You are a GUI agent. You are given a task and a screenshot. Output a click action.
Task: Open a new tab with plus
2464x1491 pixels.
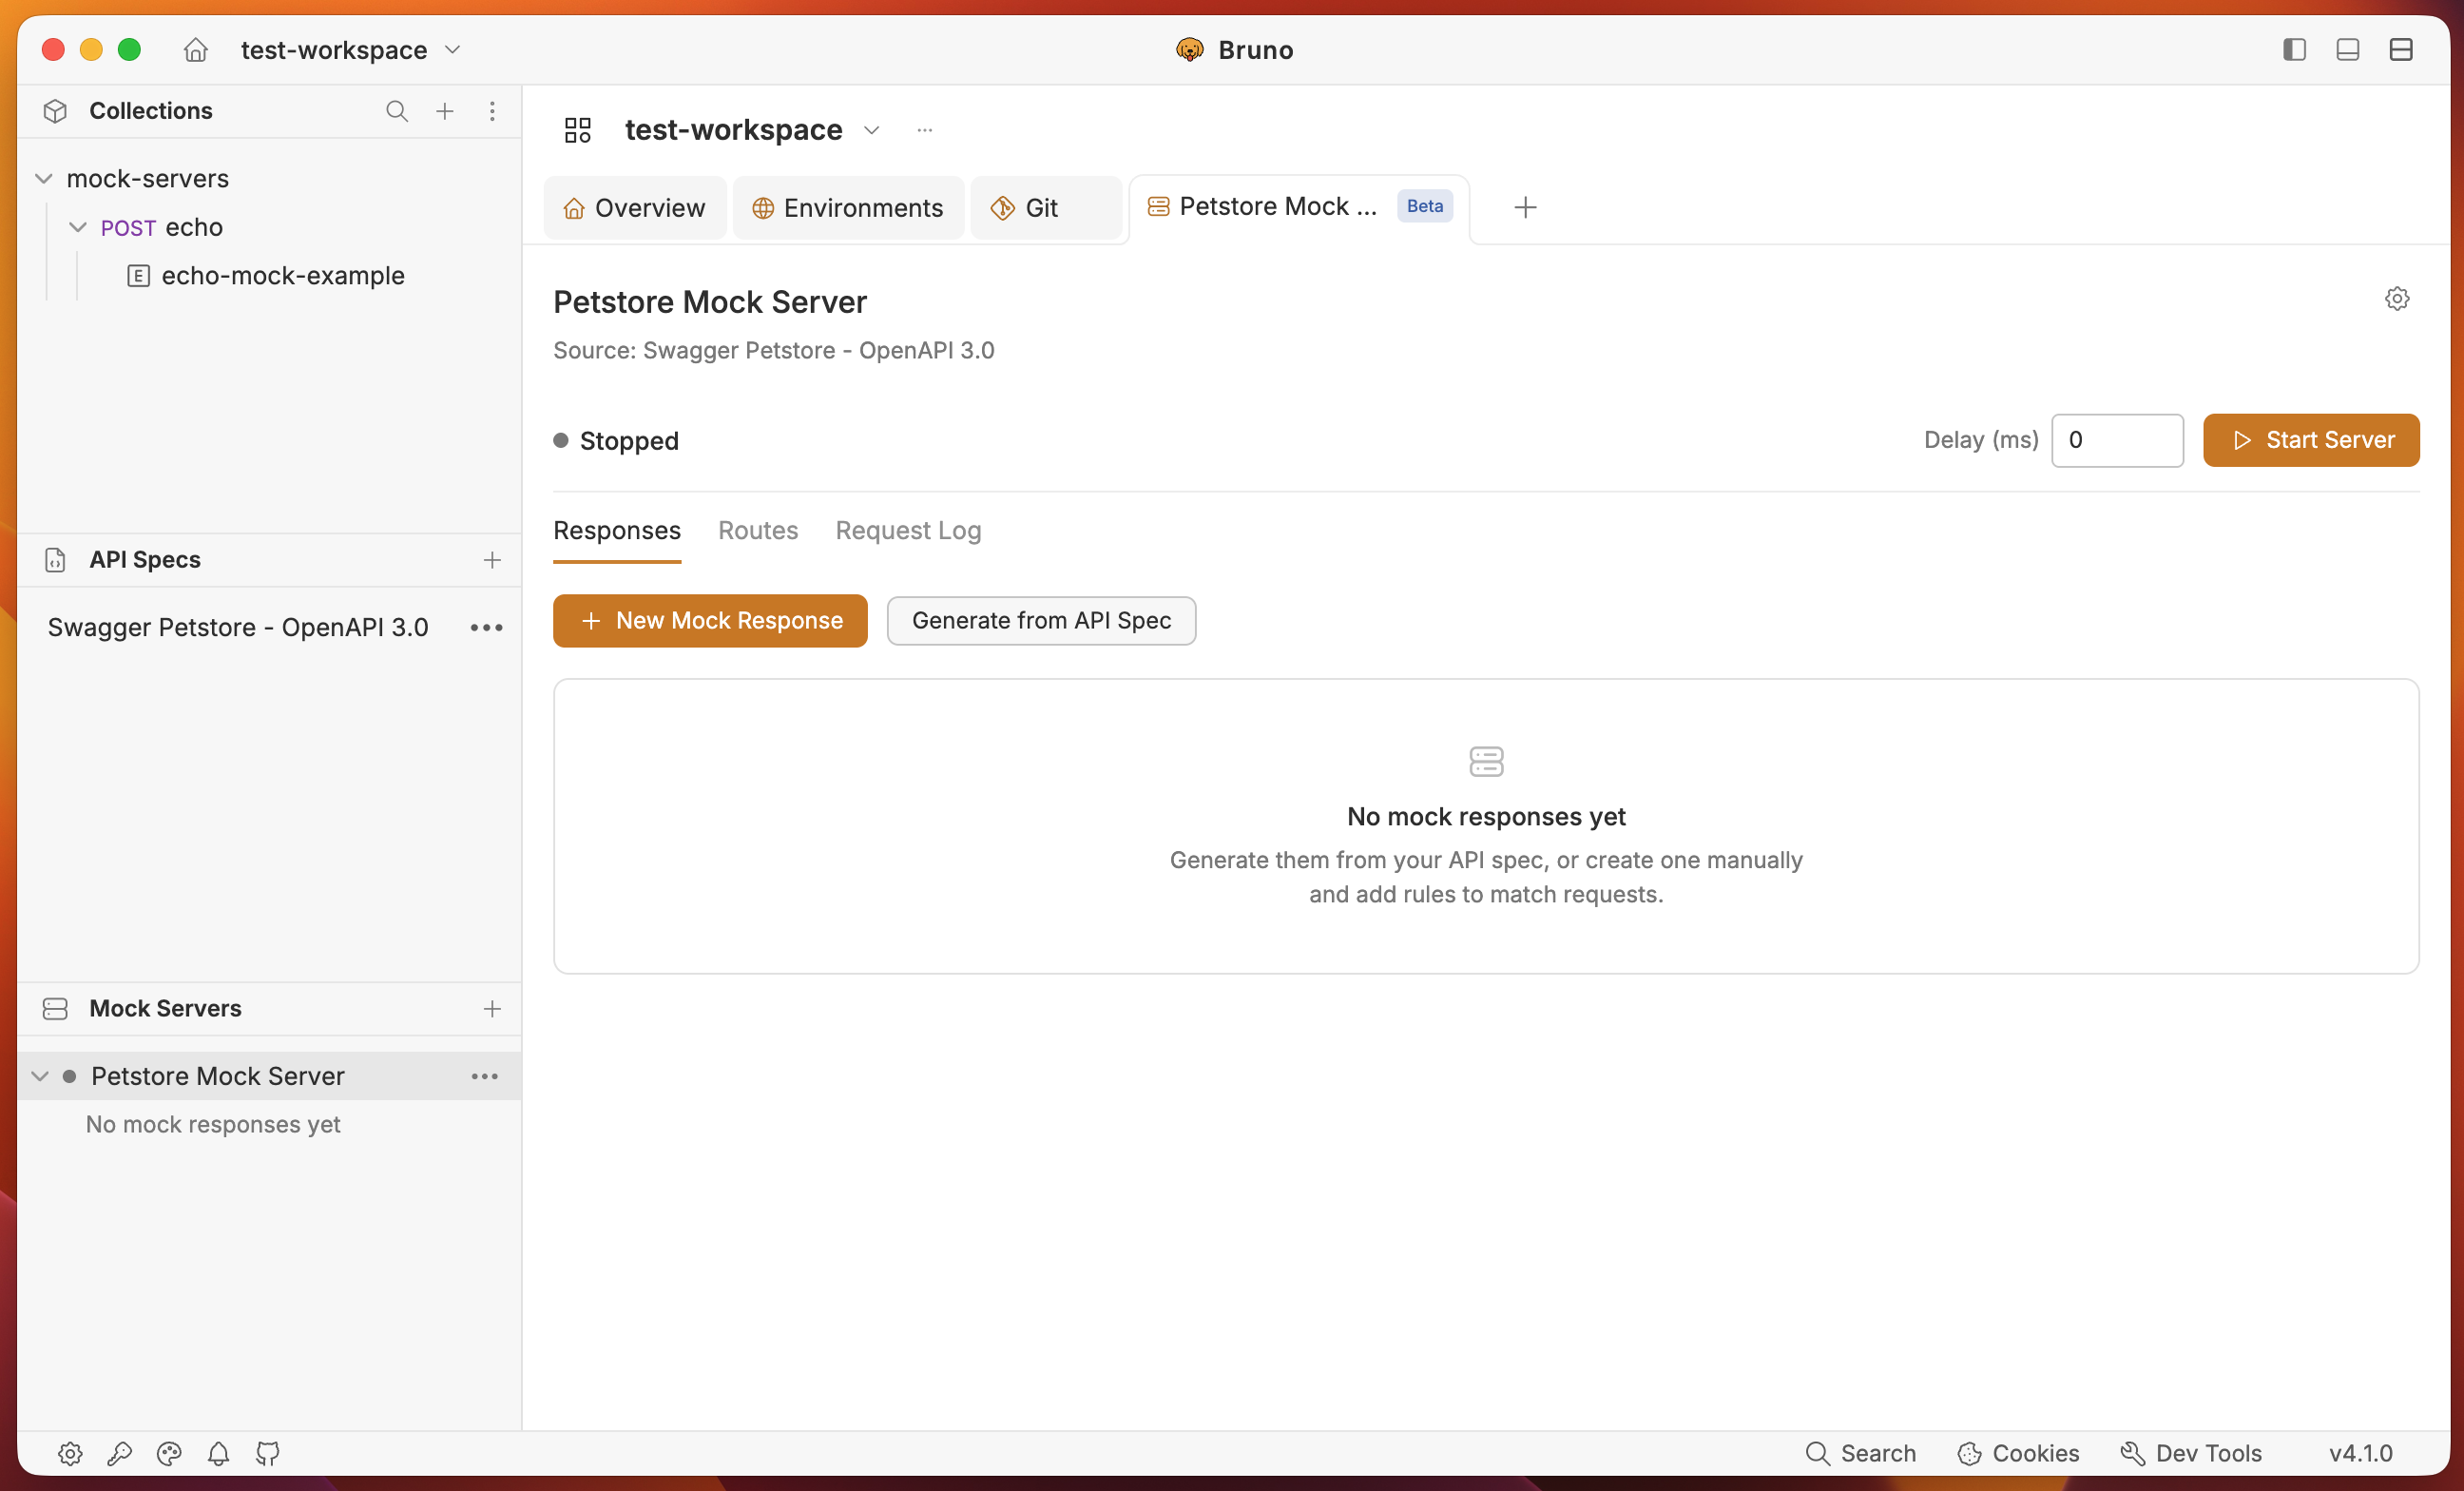tap(1525, 208)
